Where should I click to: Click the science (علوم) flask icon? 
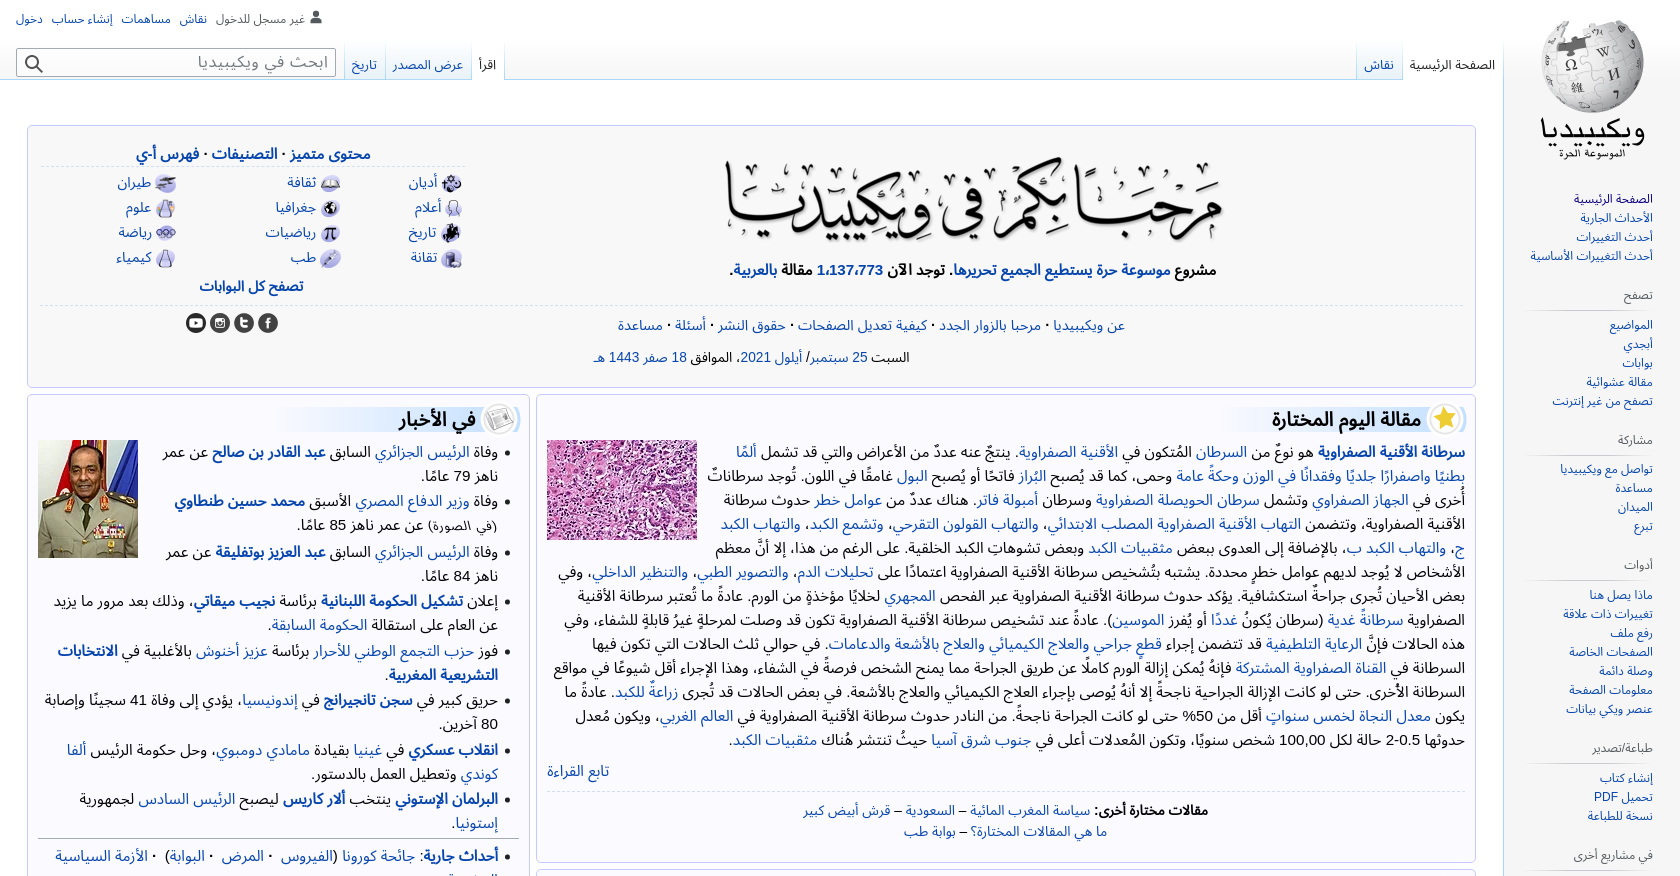(165, 208)
